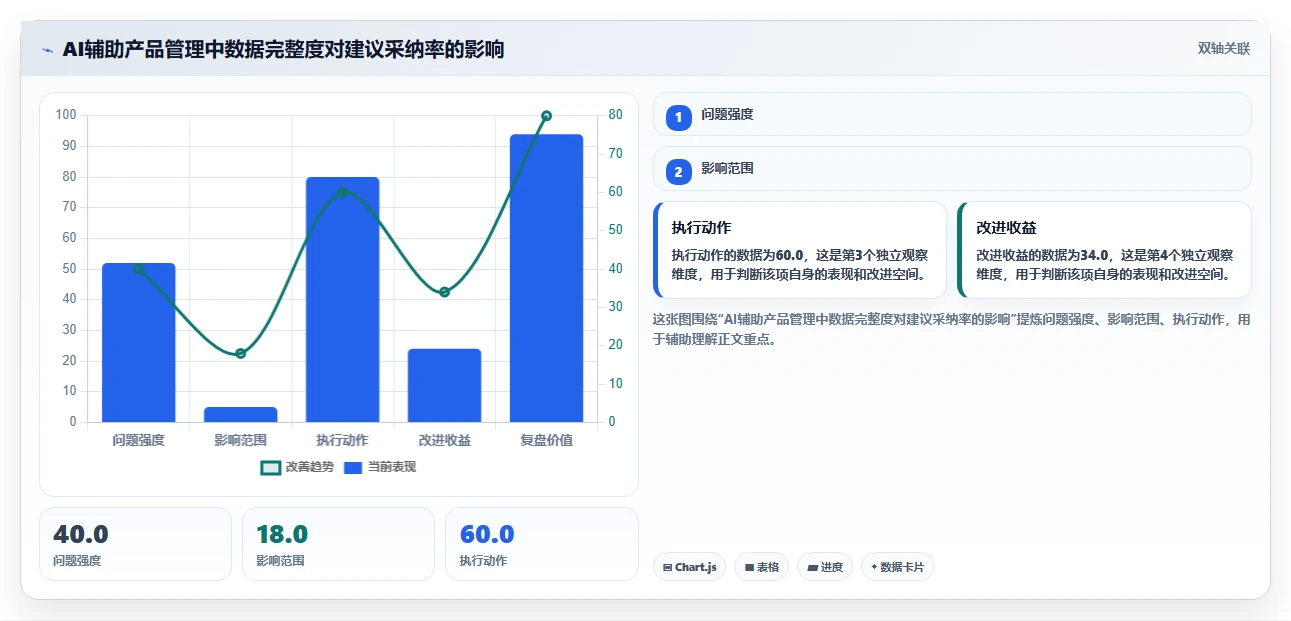Image resolution: width=1291 pixels, height=621 pixels.
Task: Click the 影响范围 blue bar
Action: (x=241, y=415)
